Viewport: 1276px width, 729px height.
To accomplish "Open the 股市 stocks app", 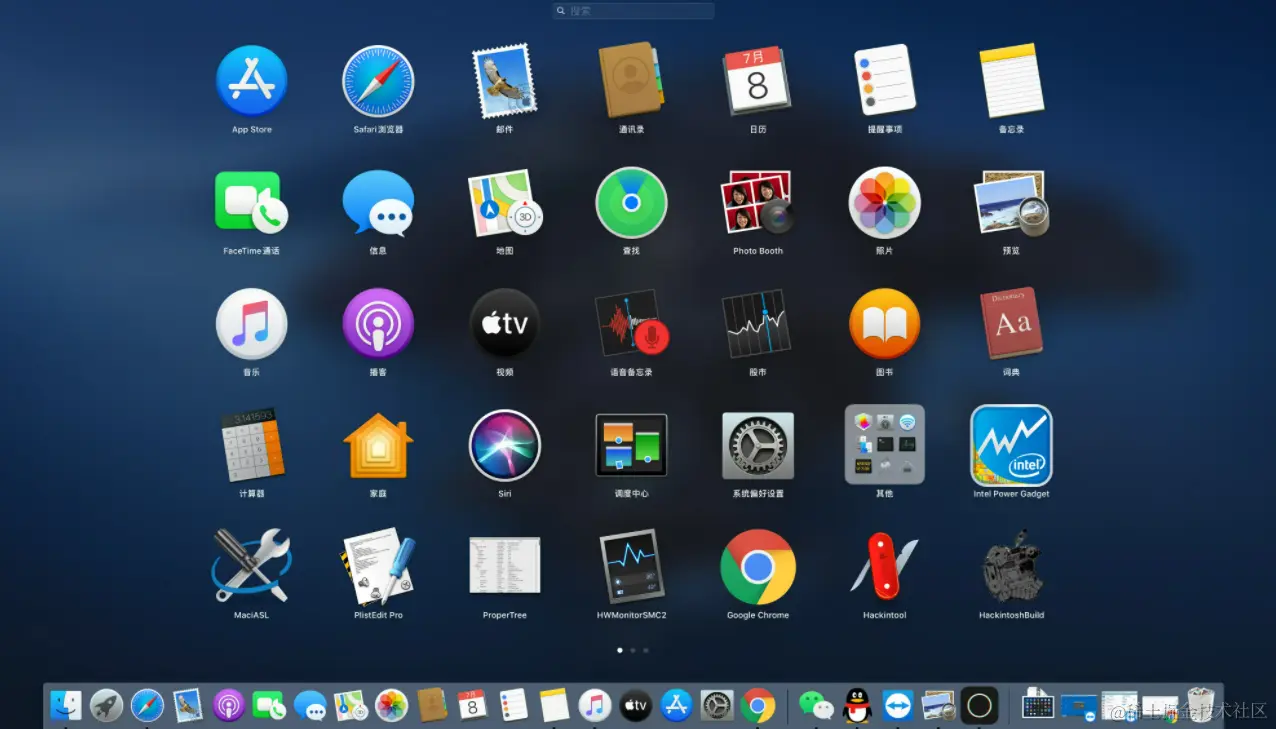I will (x=757, y=324).
